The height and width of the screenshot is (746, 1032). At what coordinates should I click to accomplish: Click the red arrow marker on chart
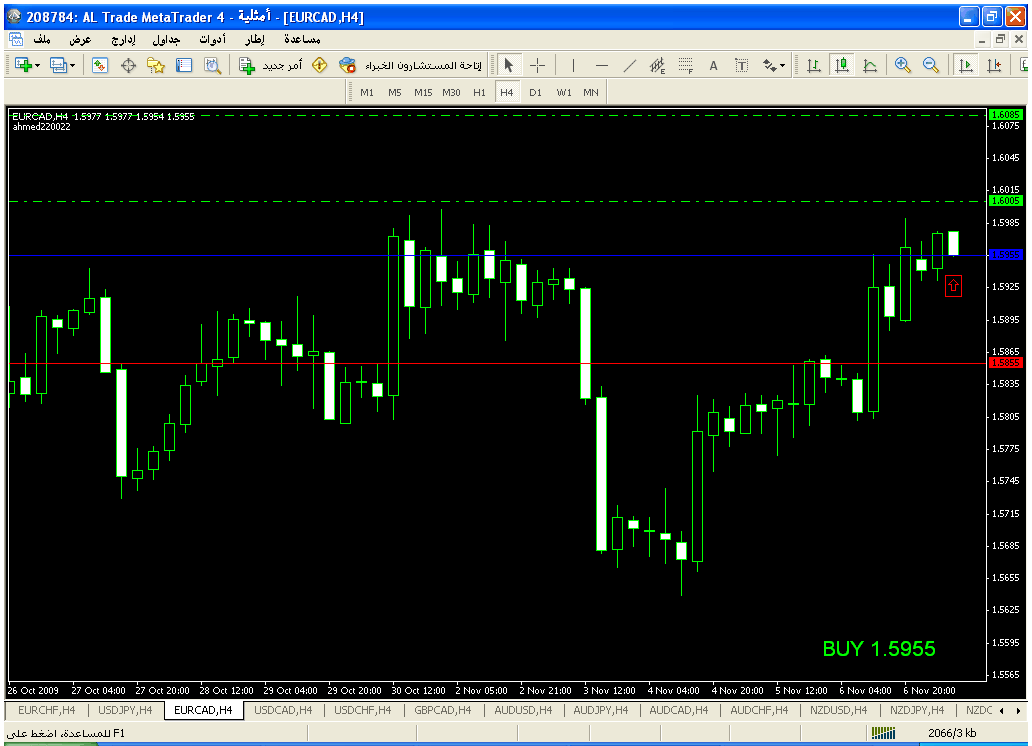click(953, 287)
